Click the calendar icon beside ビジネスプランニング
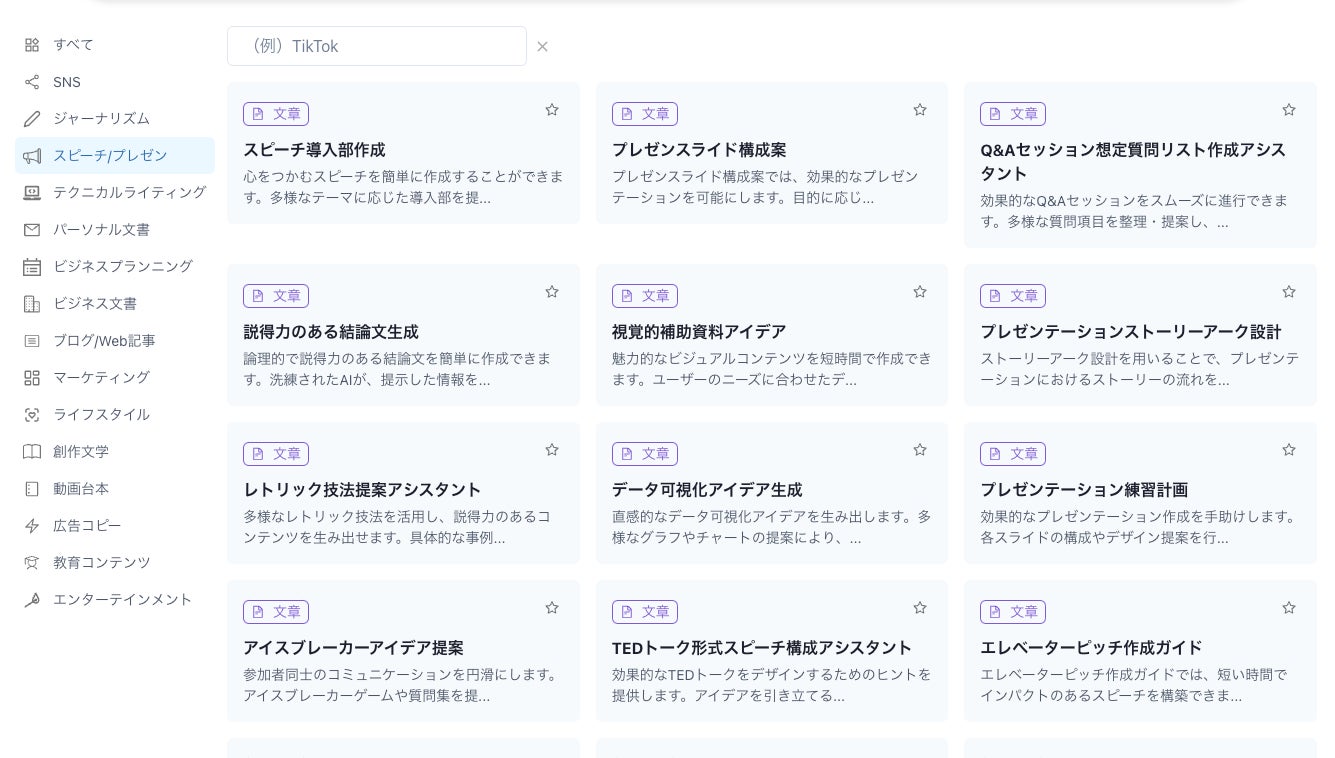Viewport: 1335px width, 758px height. coord(32,267)
